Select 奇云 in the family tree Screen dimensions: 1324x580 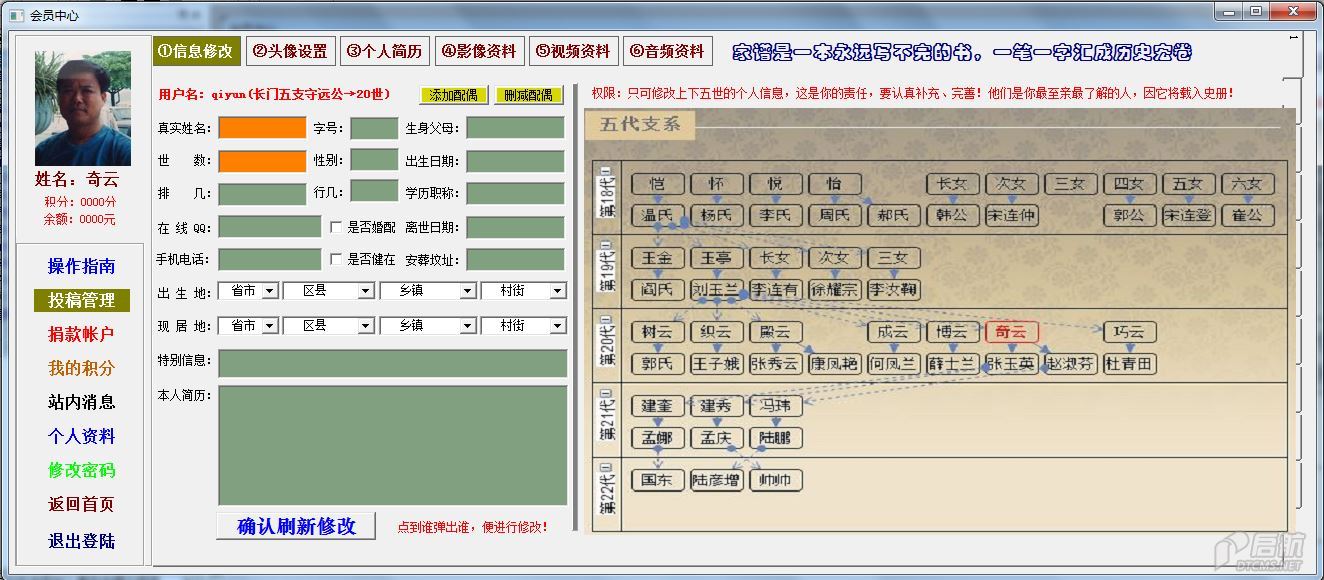click(1012, 333)
